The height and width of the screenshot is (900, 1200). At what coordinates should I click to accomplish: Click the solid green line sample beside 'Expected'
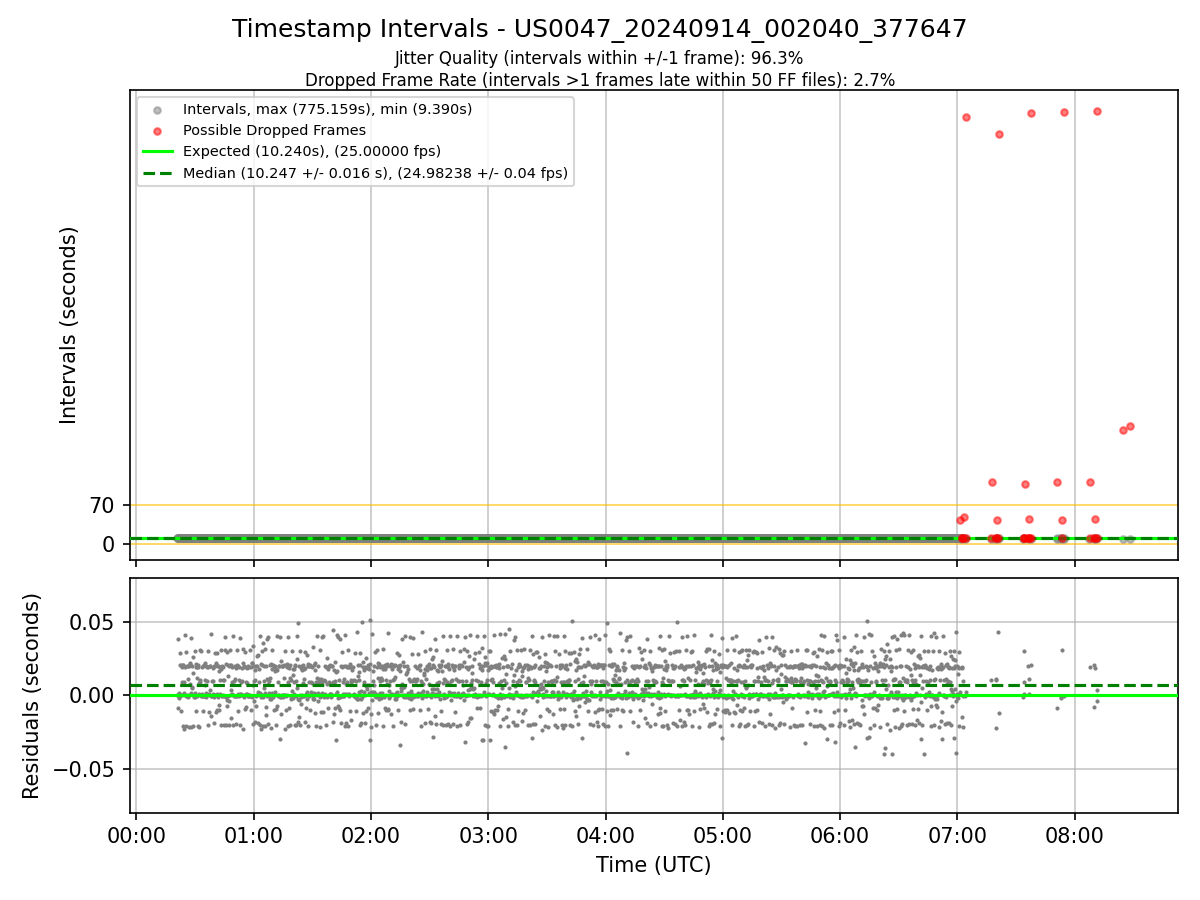(x=157, y=152)
